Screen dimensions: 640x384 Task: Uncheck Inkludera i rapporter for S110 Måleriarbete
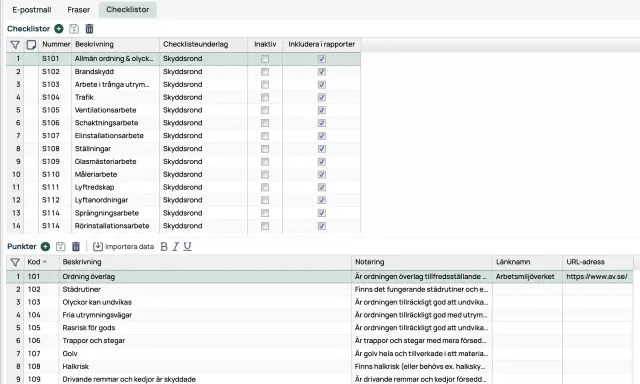[322, 175]
